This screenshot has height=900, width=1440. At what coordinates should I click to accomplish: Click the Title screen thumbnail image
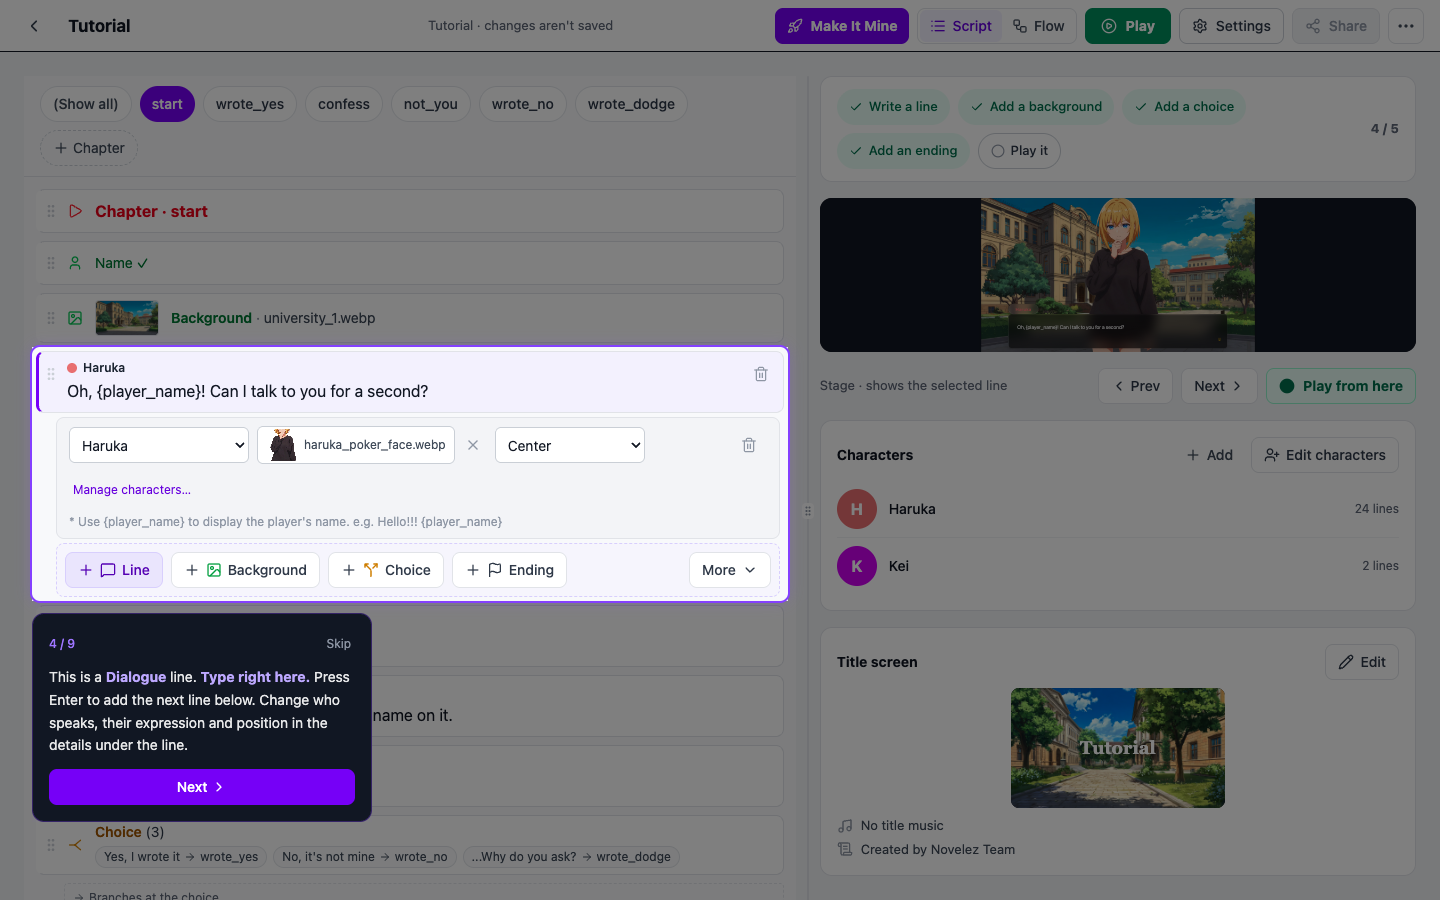click(x=1118, y=748)
